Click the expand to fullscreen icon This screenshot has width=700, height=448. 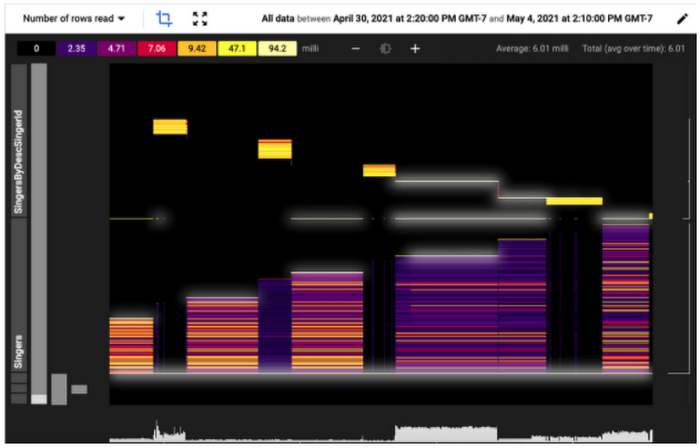click(x=200, y=19)
